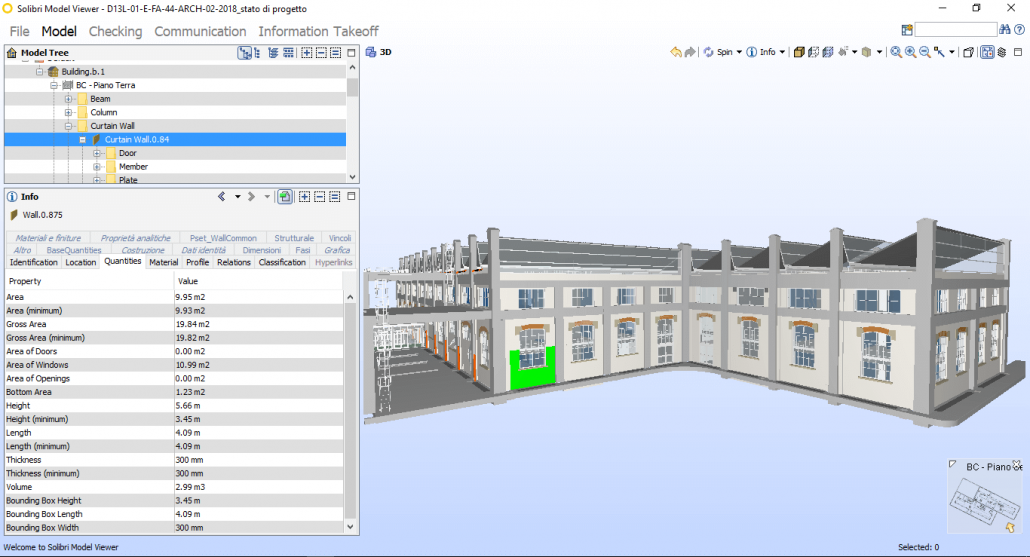The image size is (1030, 557).
Task: Click the binoculars find icon
Action: (x=1004, y=30)
